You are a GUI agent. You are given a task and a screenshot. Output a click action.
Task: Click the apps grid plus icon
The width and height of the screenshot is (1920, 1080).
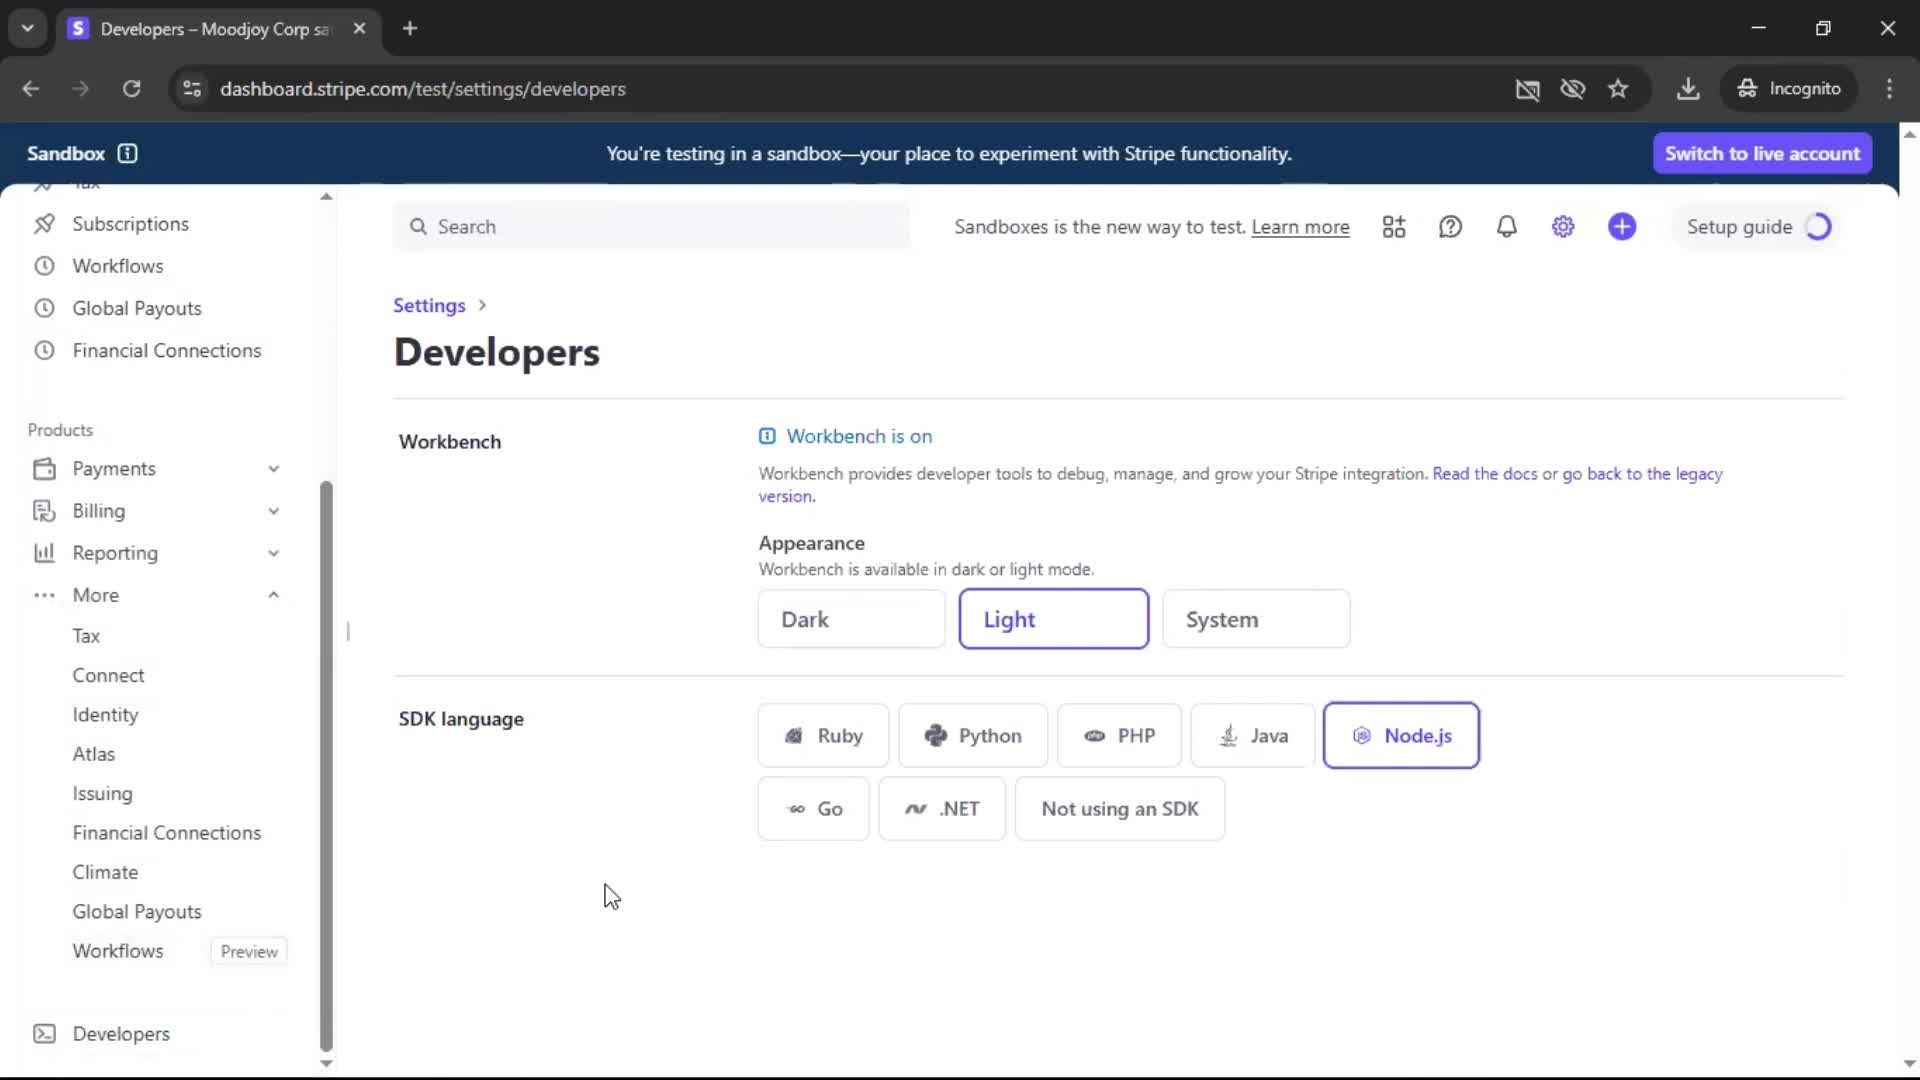(x=1394, y=227)
